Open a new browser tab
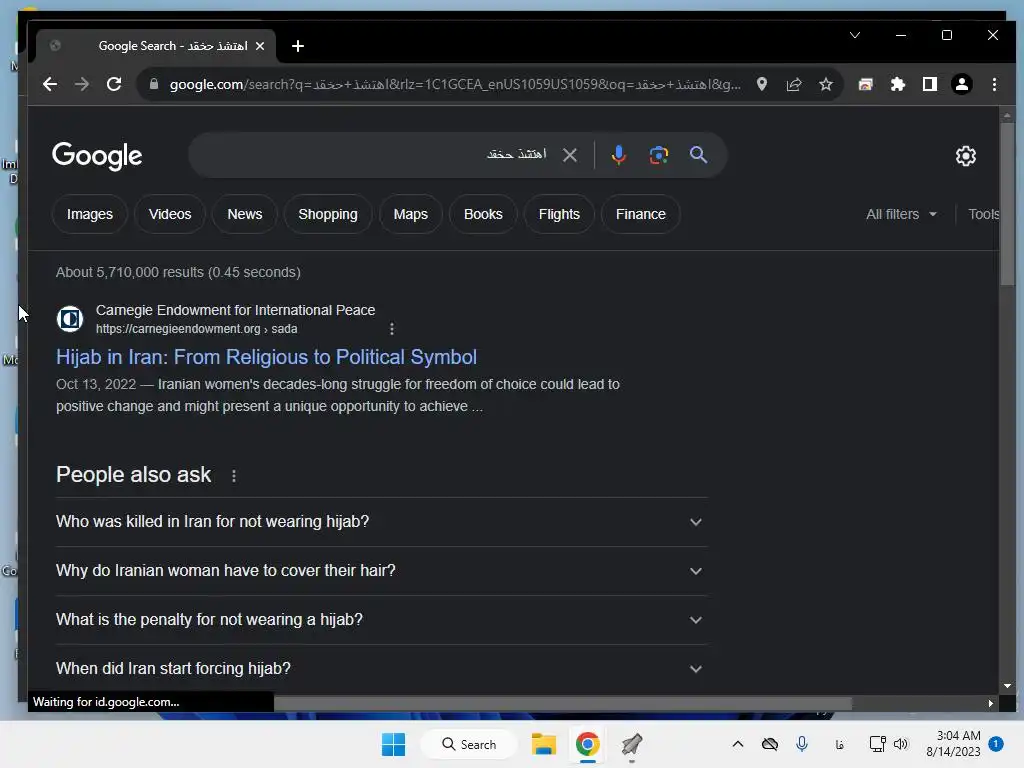This screenshot has width=1024, height=768. click(x=298, y=46)
